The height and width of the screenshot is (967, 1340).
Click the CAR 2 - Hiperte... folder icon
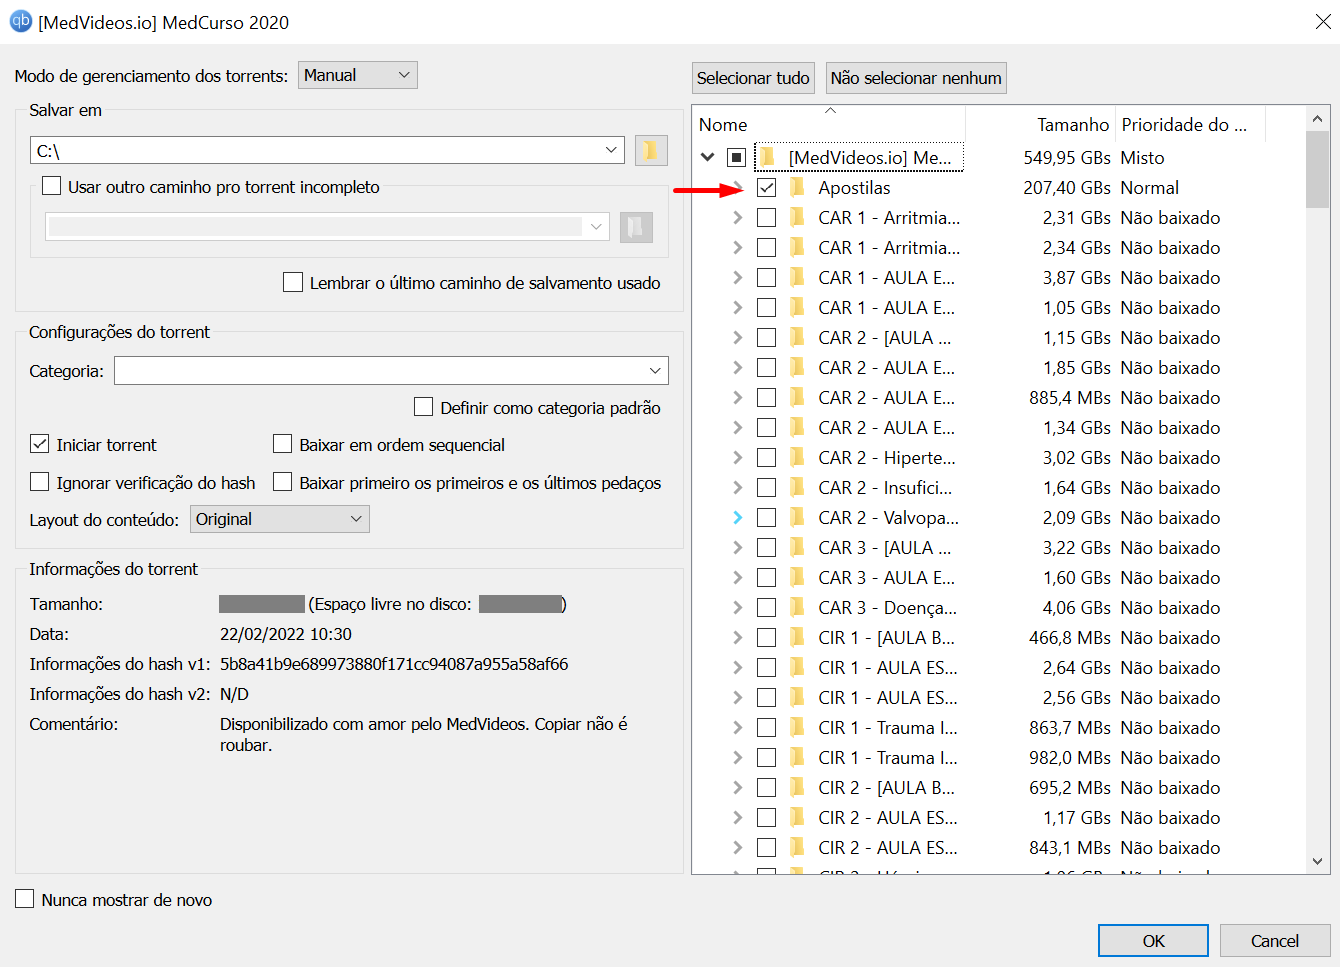pyautogui.click(x=797, y=458)
